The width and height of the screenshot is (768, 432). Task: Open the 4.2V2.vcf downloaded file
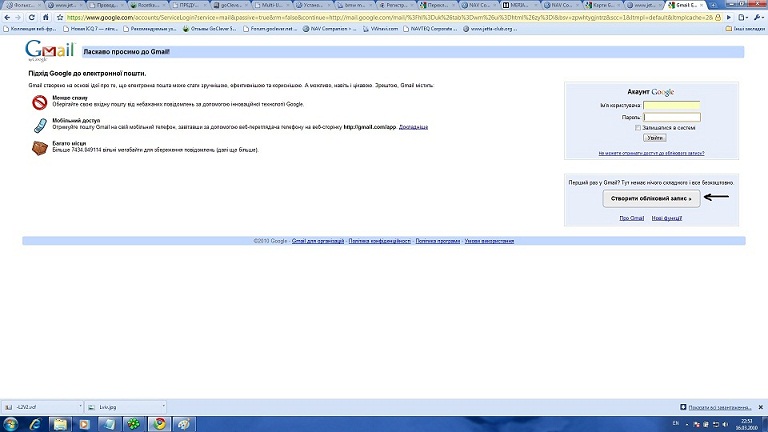[40, 407]
